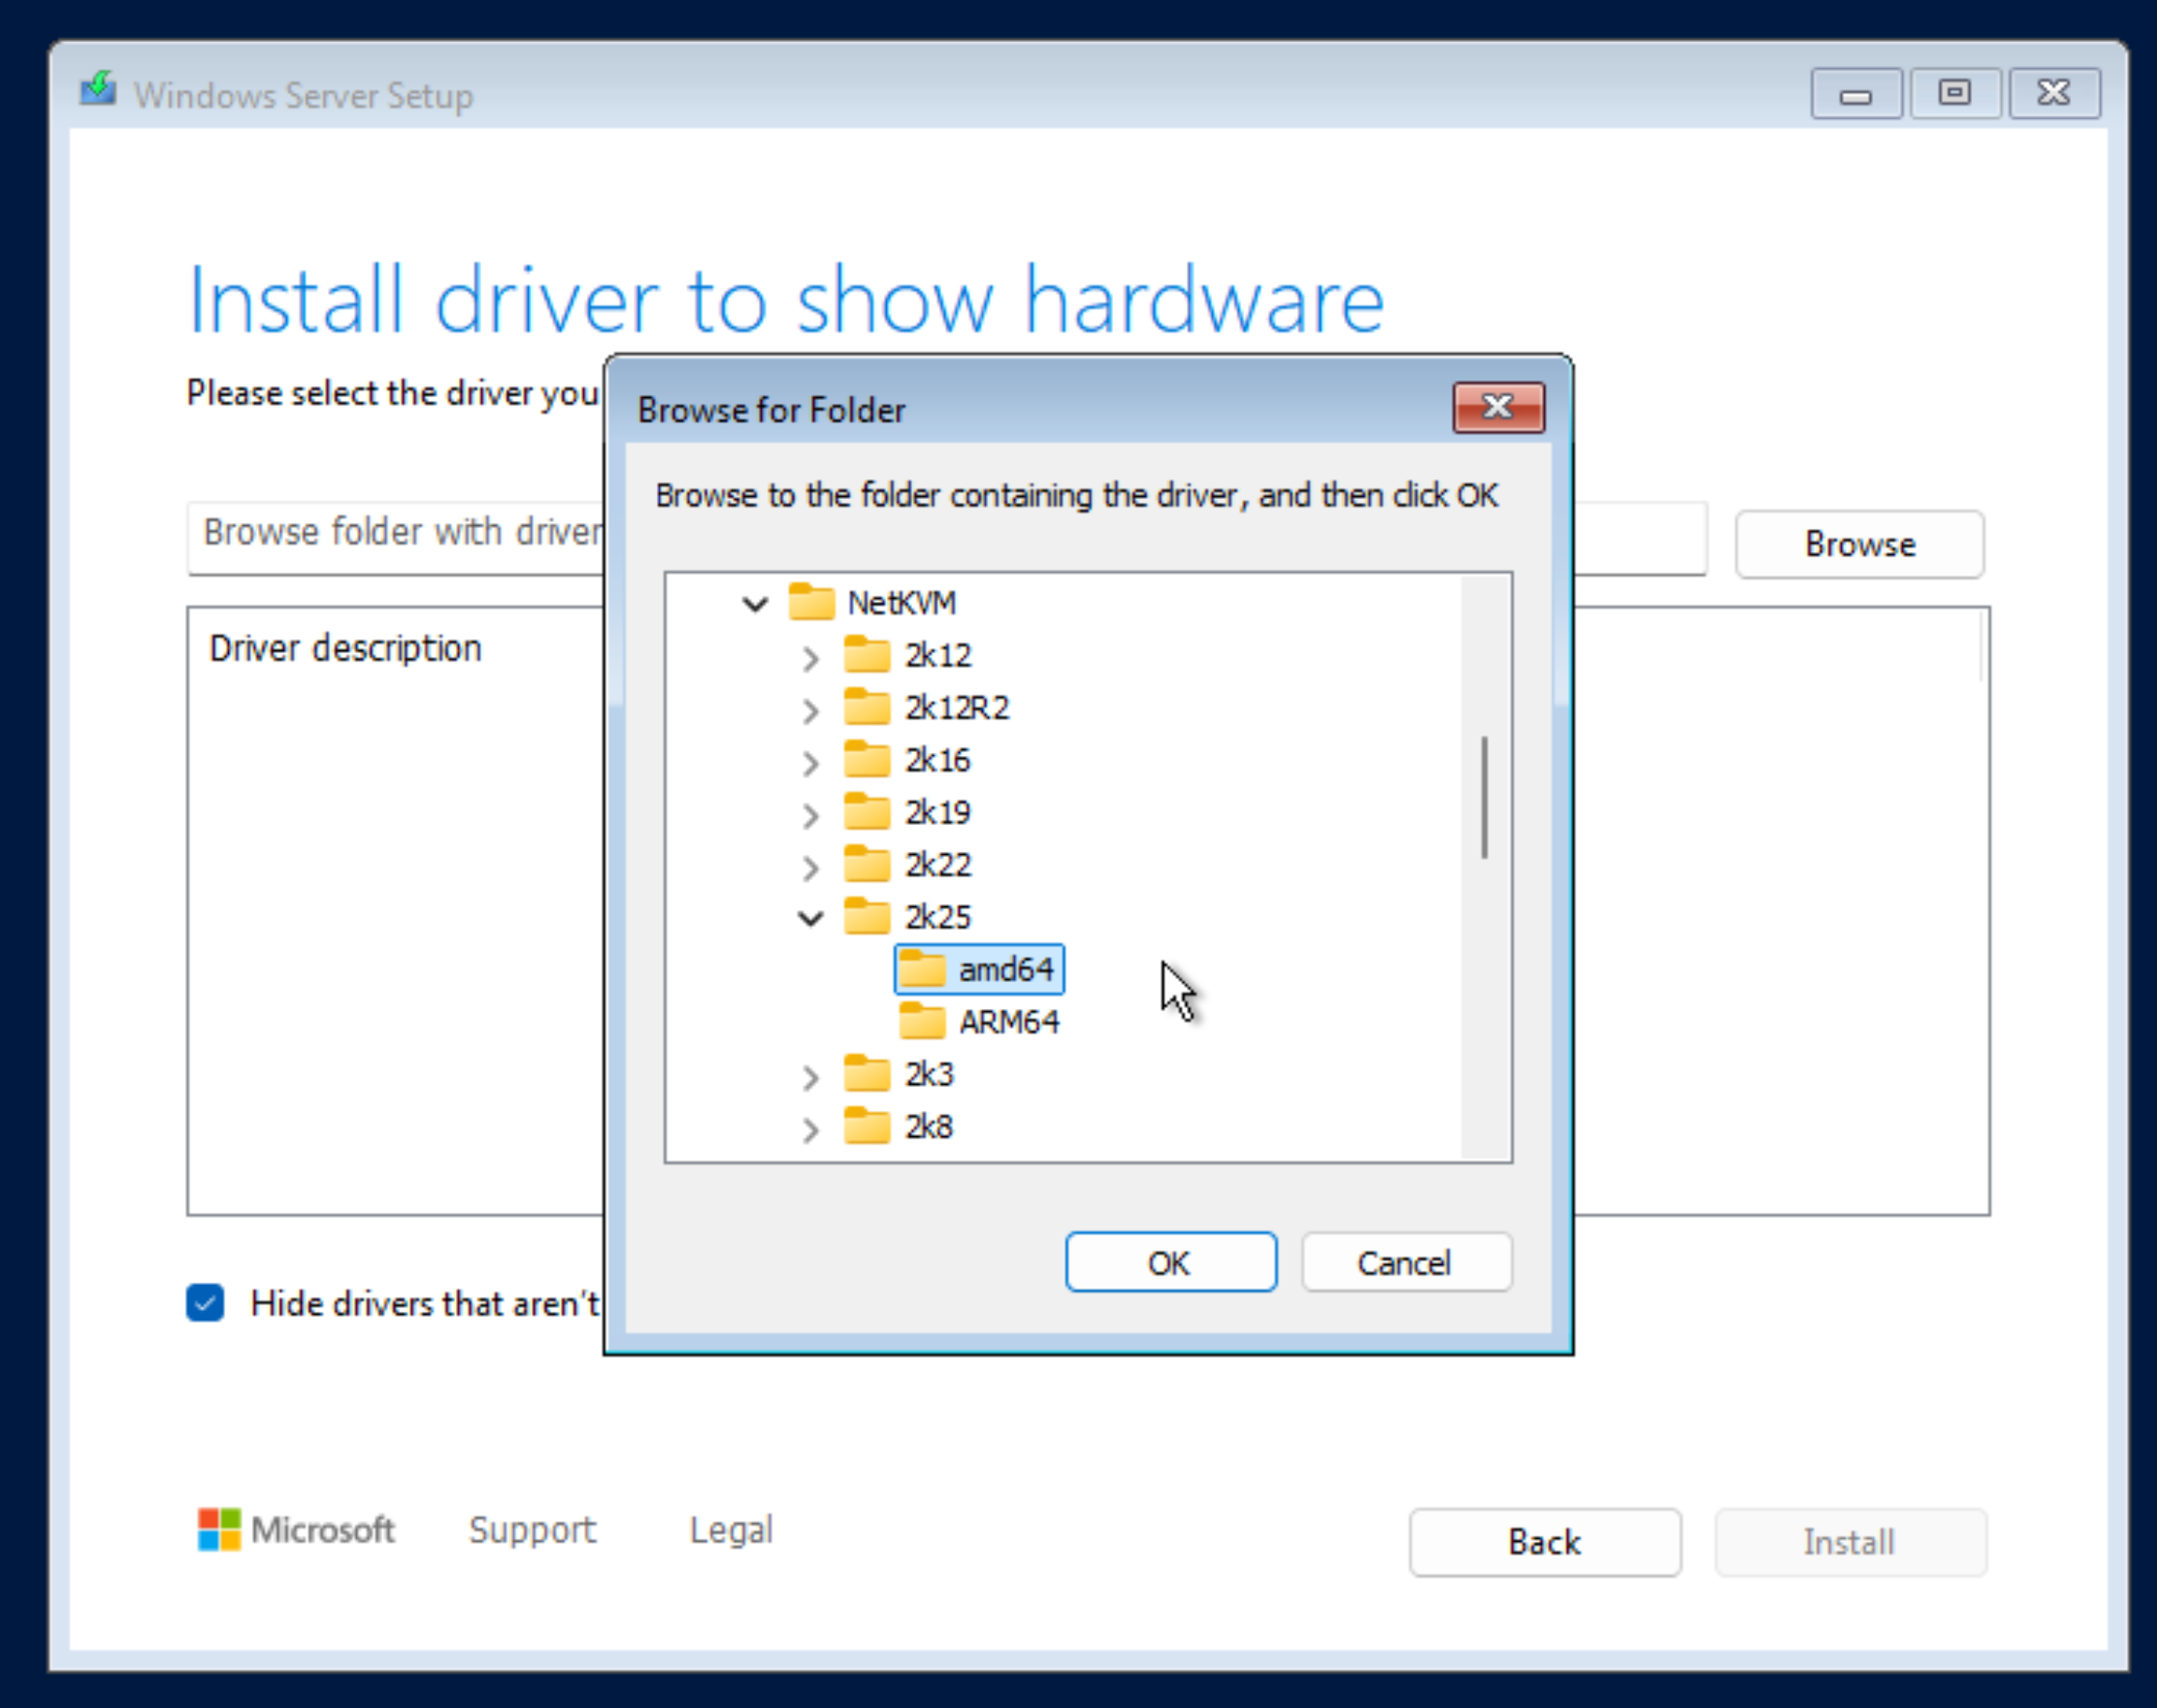Click the 2k16 folder icon

tap(866, 759)
